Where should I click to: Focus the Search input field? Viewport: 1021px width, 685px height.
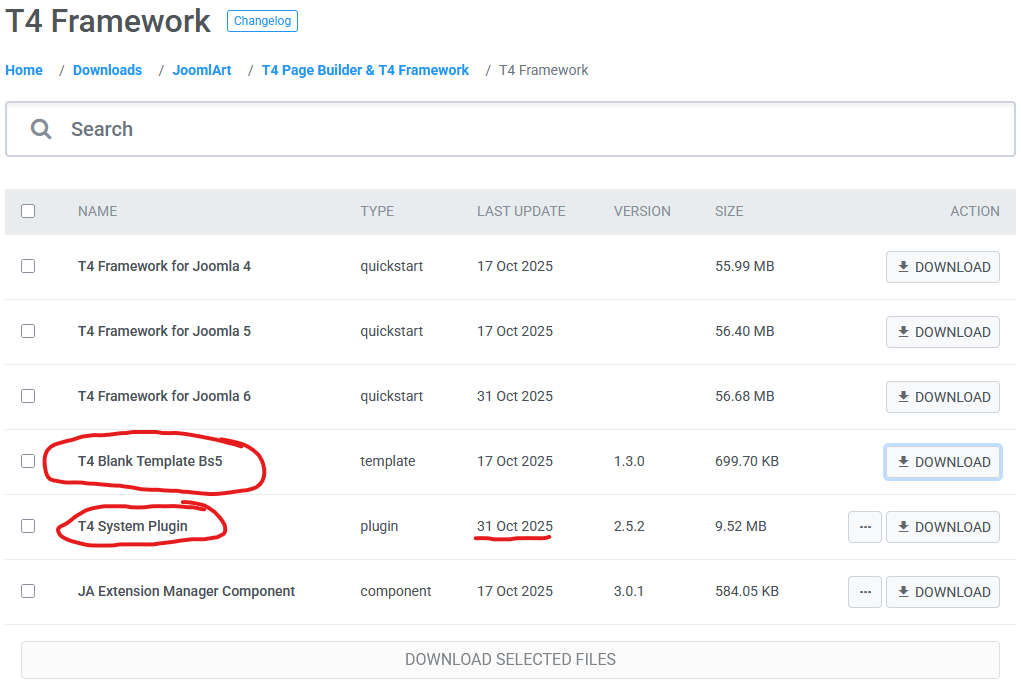pyautogui.click(x=510, y=129)
